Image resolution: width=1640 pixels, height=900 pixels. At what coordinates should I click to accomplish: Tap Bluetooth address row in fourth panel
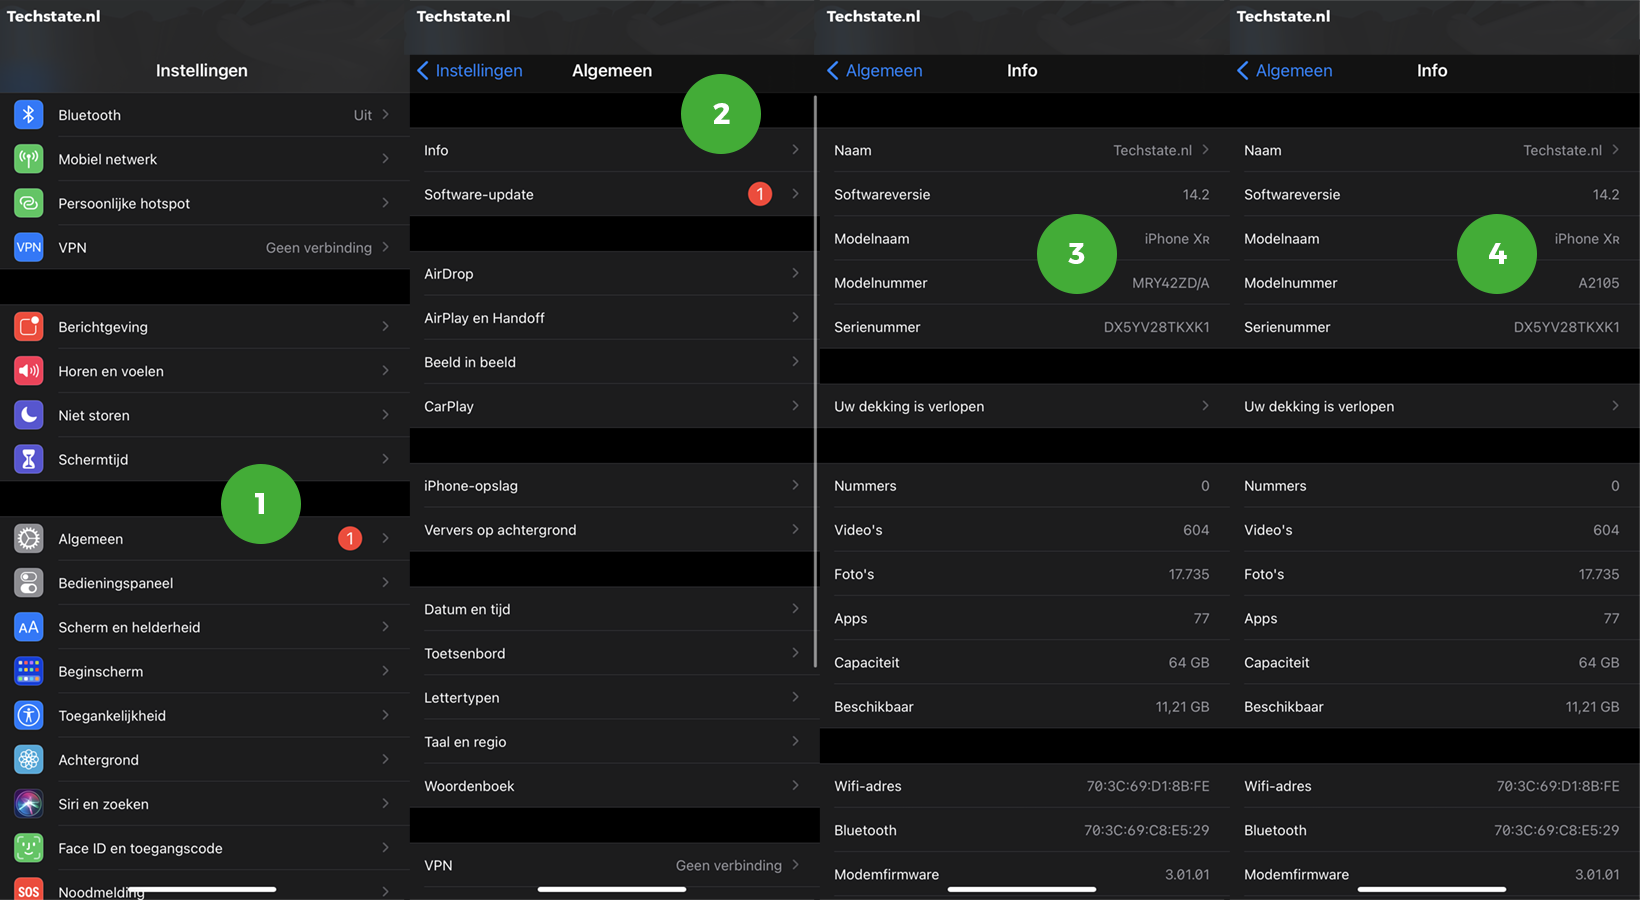click(1434, 830)
